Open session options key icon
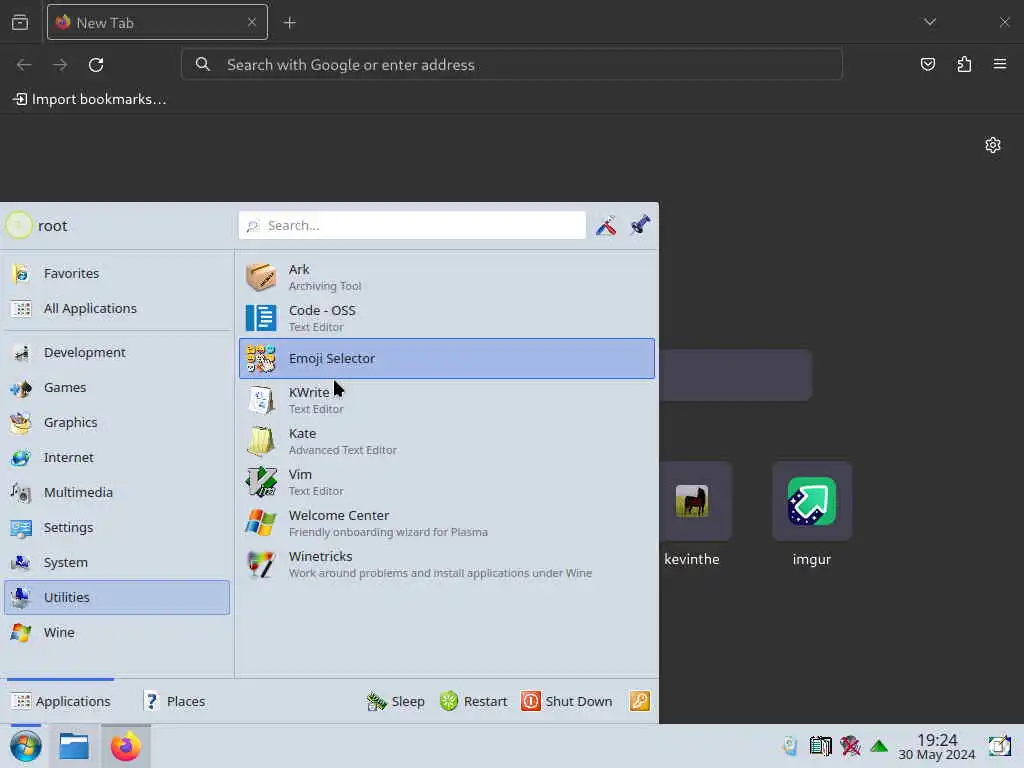The image size is (1024, 768). (x=639, y=701)
